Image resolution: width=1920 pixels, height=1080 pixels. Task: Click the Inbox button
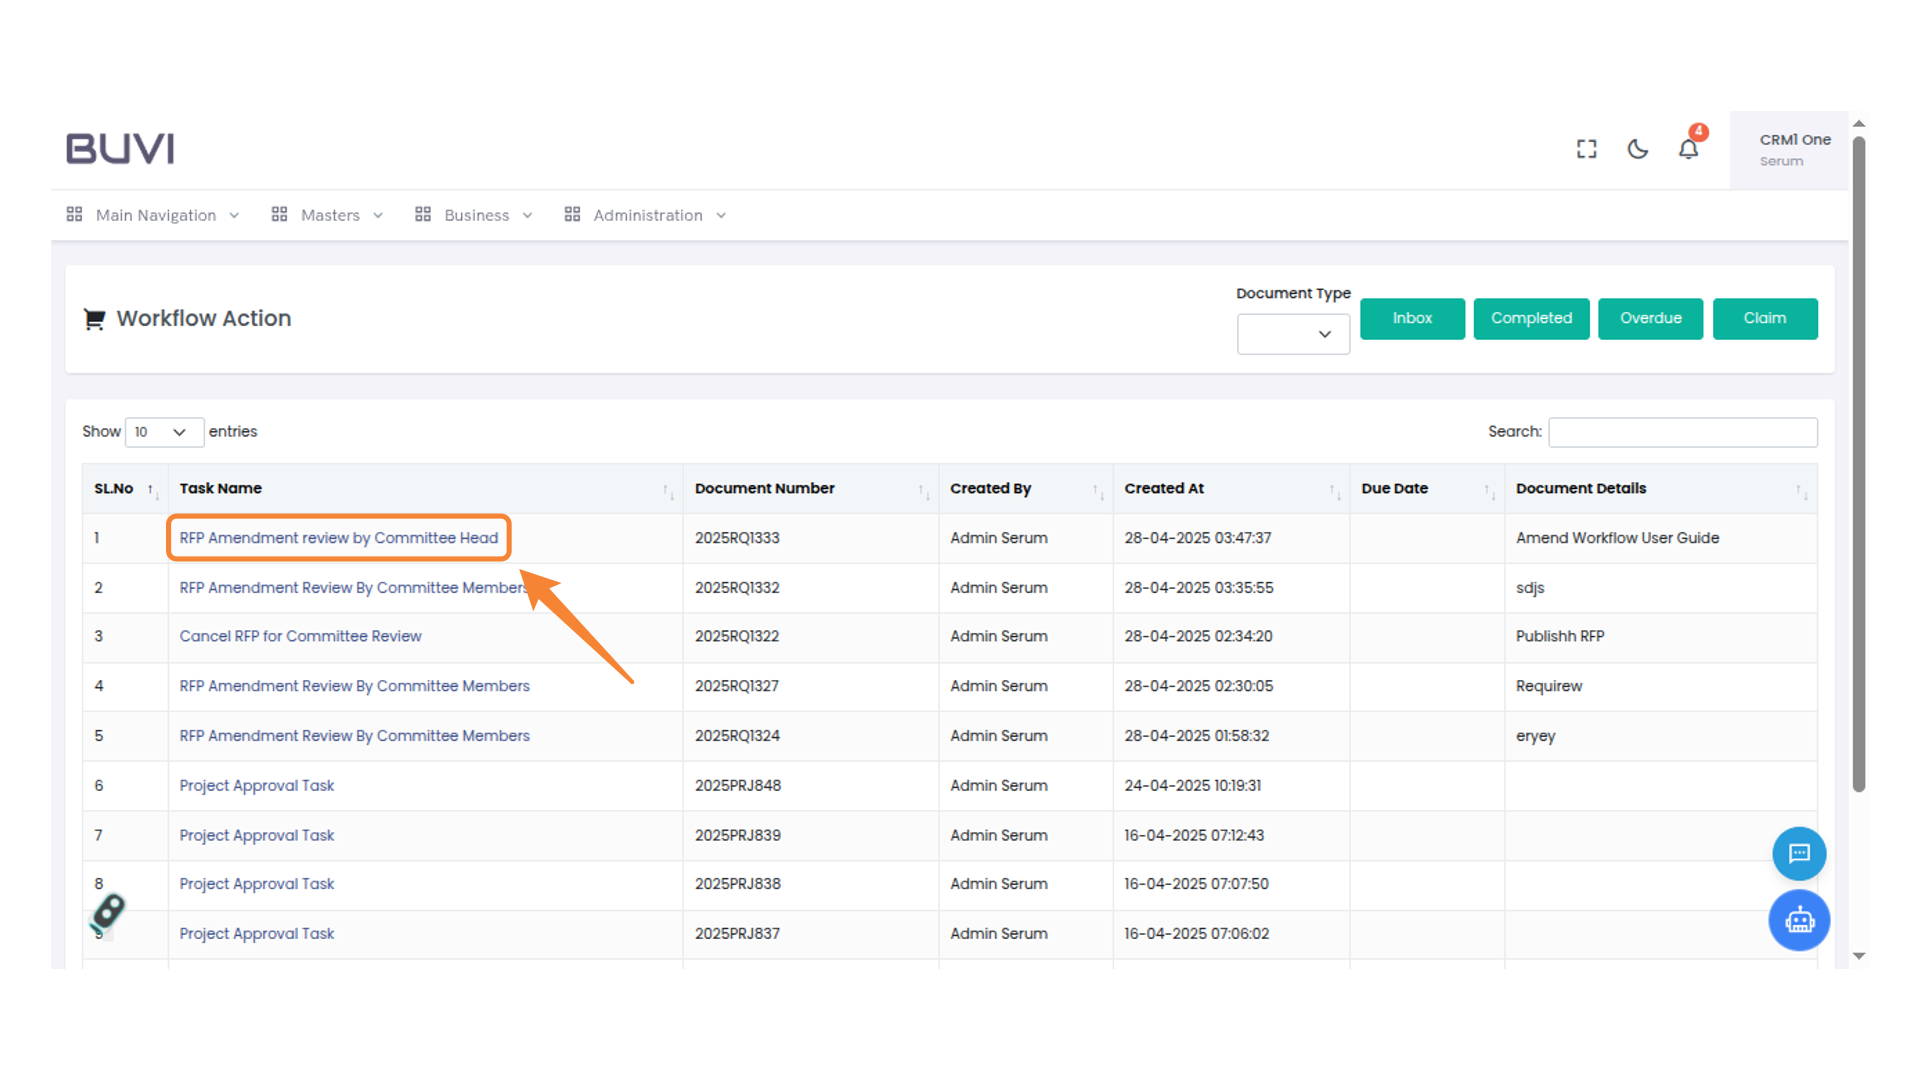coord(1412,318)
